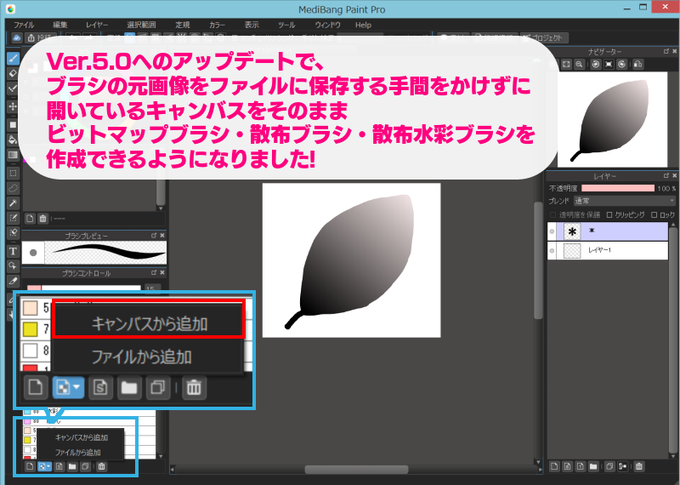Click the brush stroke preview

105,252
